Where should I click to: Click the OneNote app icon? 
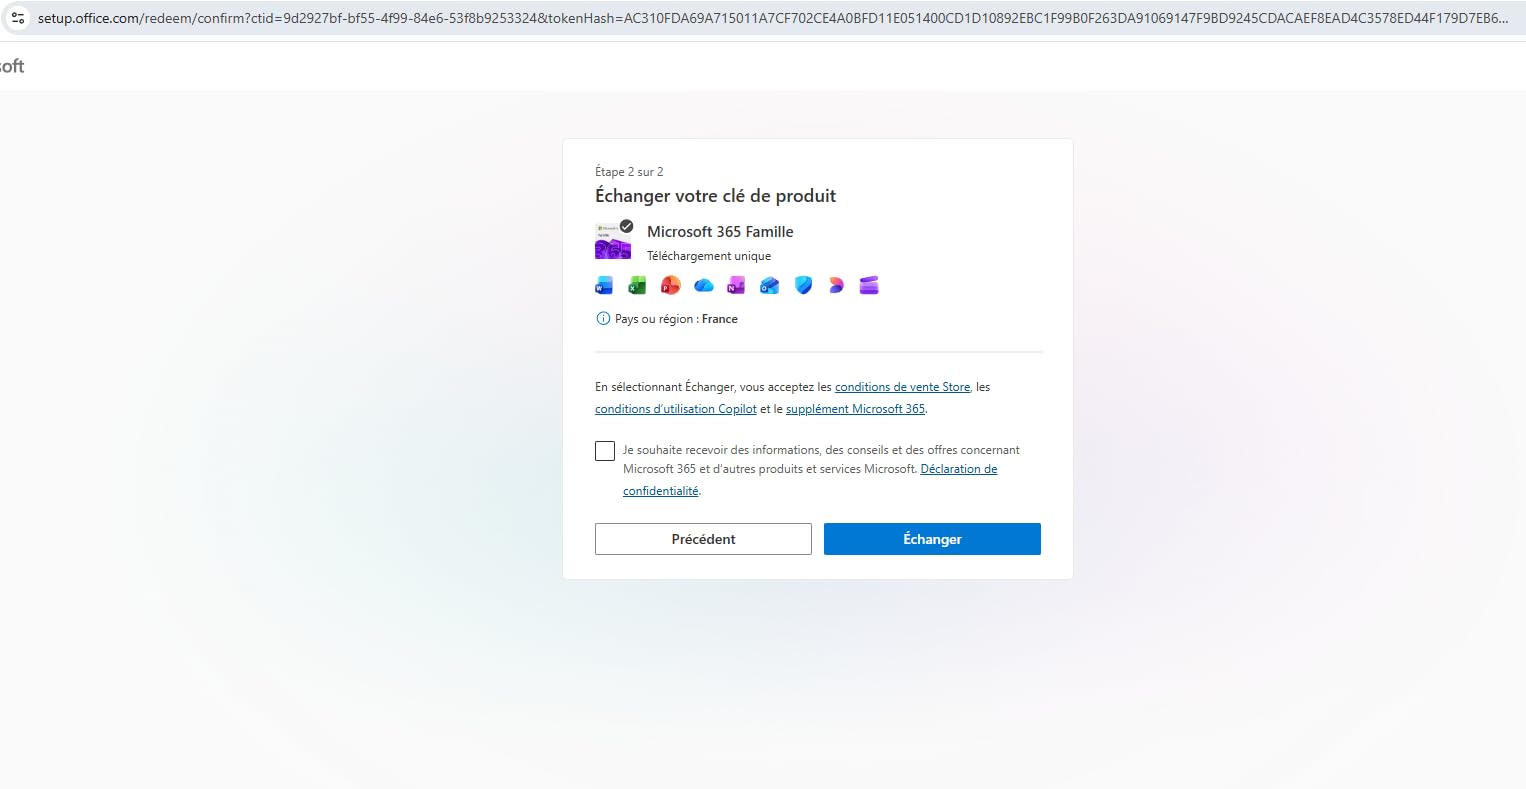[736, 286]
